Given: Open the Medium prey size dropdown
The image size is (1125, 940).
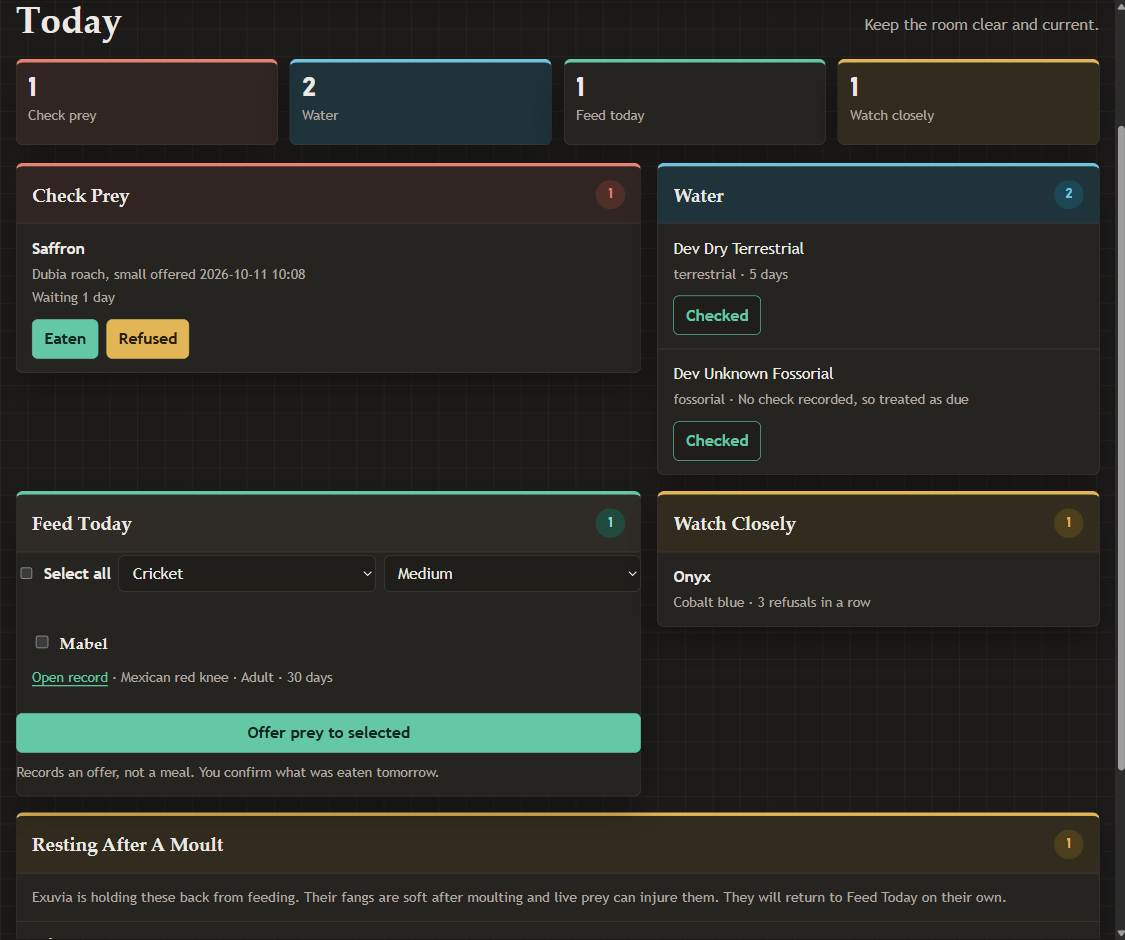Looking at the screenshot, I should 512,573.
